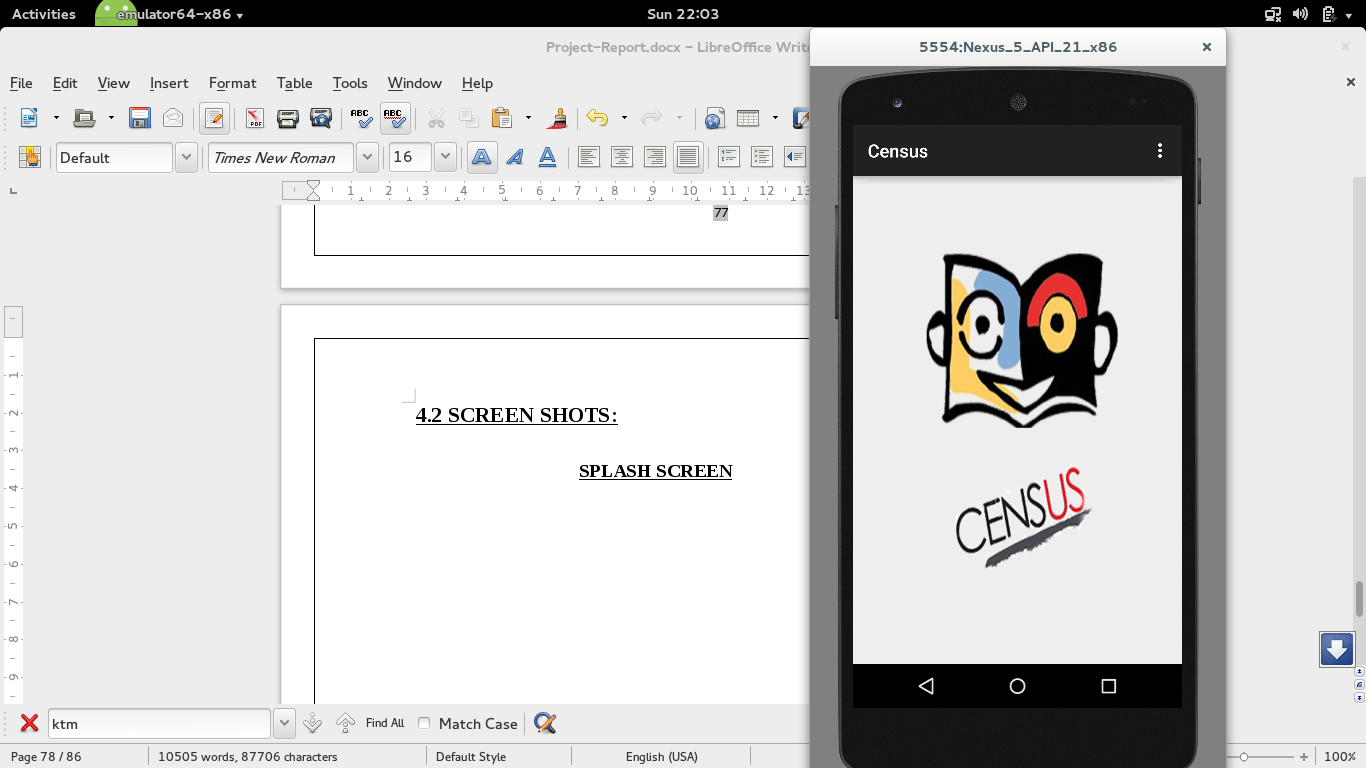The width and height of the screenshot is (1366, 768).
Task: Click the ktm search text field
Action: point(159,723)
